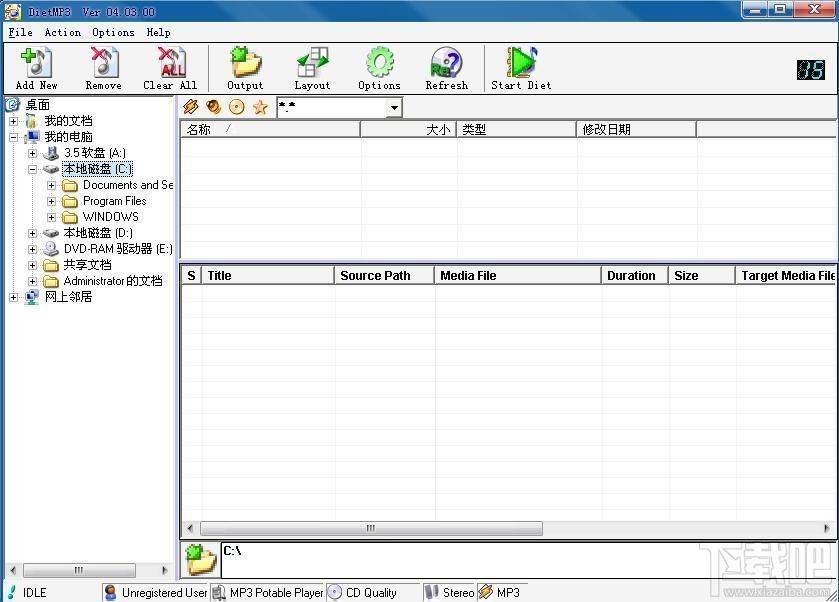Viewport: 839px width, 602px height.
Task: Collapse the 我的电脑 tree node
Action: tap(13, 137)
